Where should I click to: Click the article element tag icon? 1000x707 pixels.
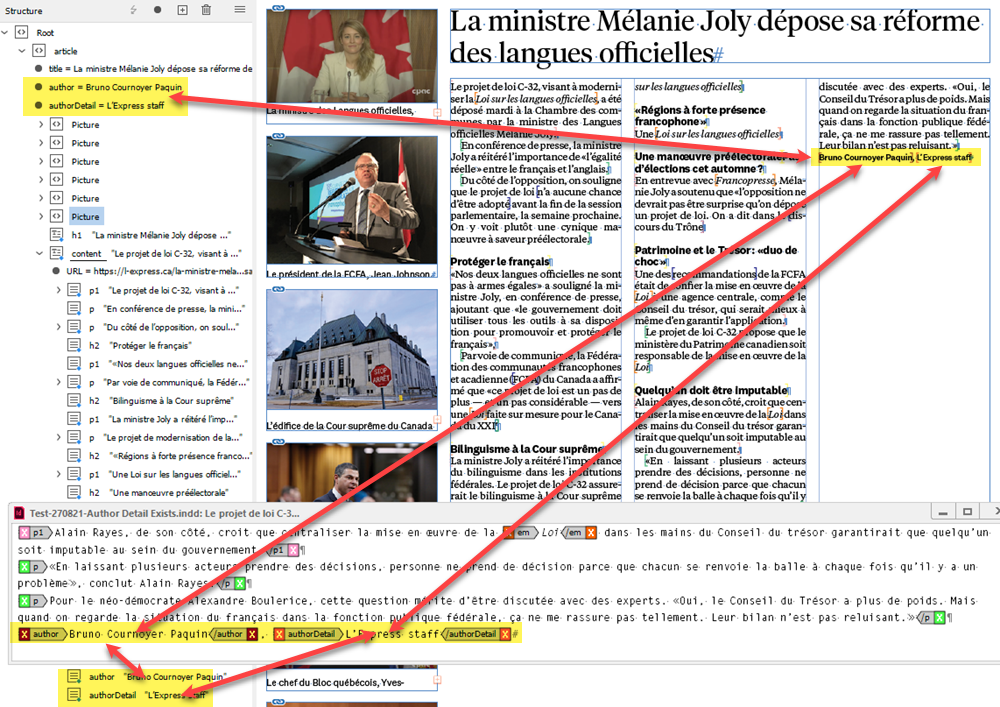pyautogui.click(x=39, y=50)
